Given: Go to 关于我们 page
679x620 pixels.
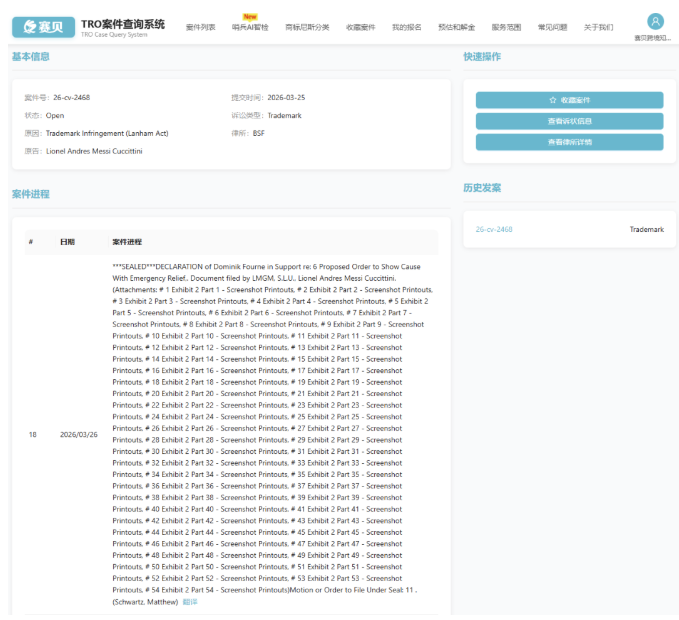Looking at the screenshot, I should 598,27.
